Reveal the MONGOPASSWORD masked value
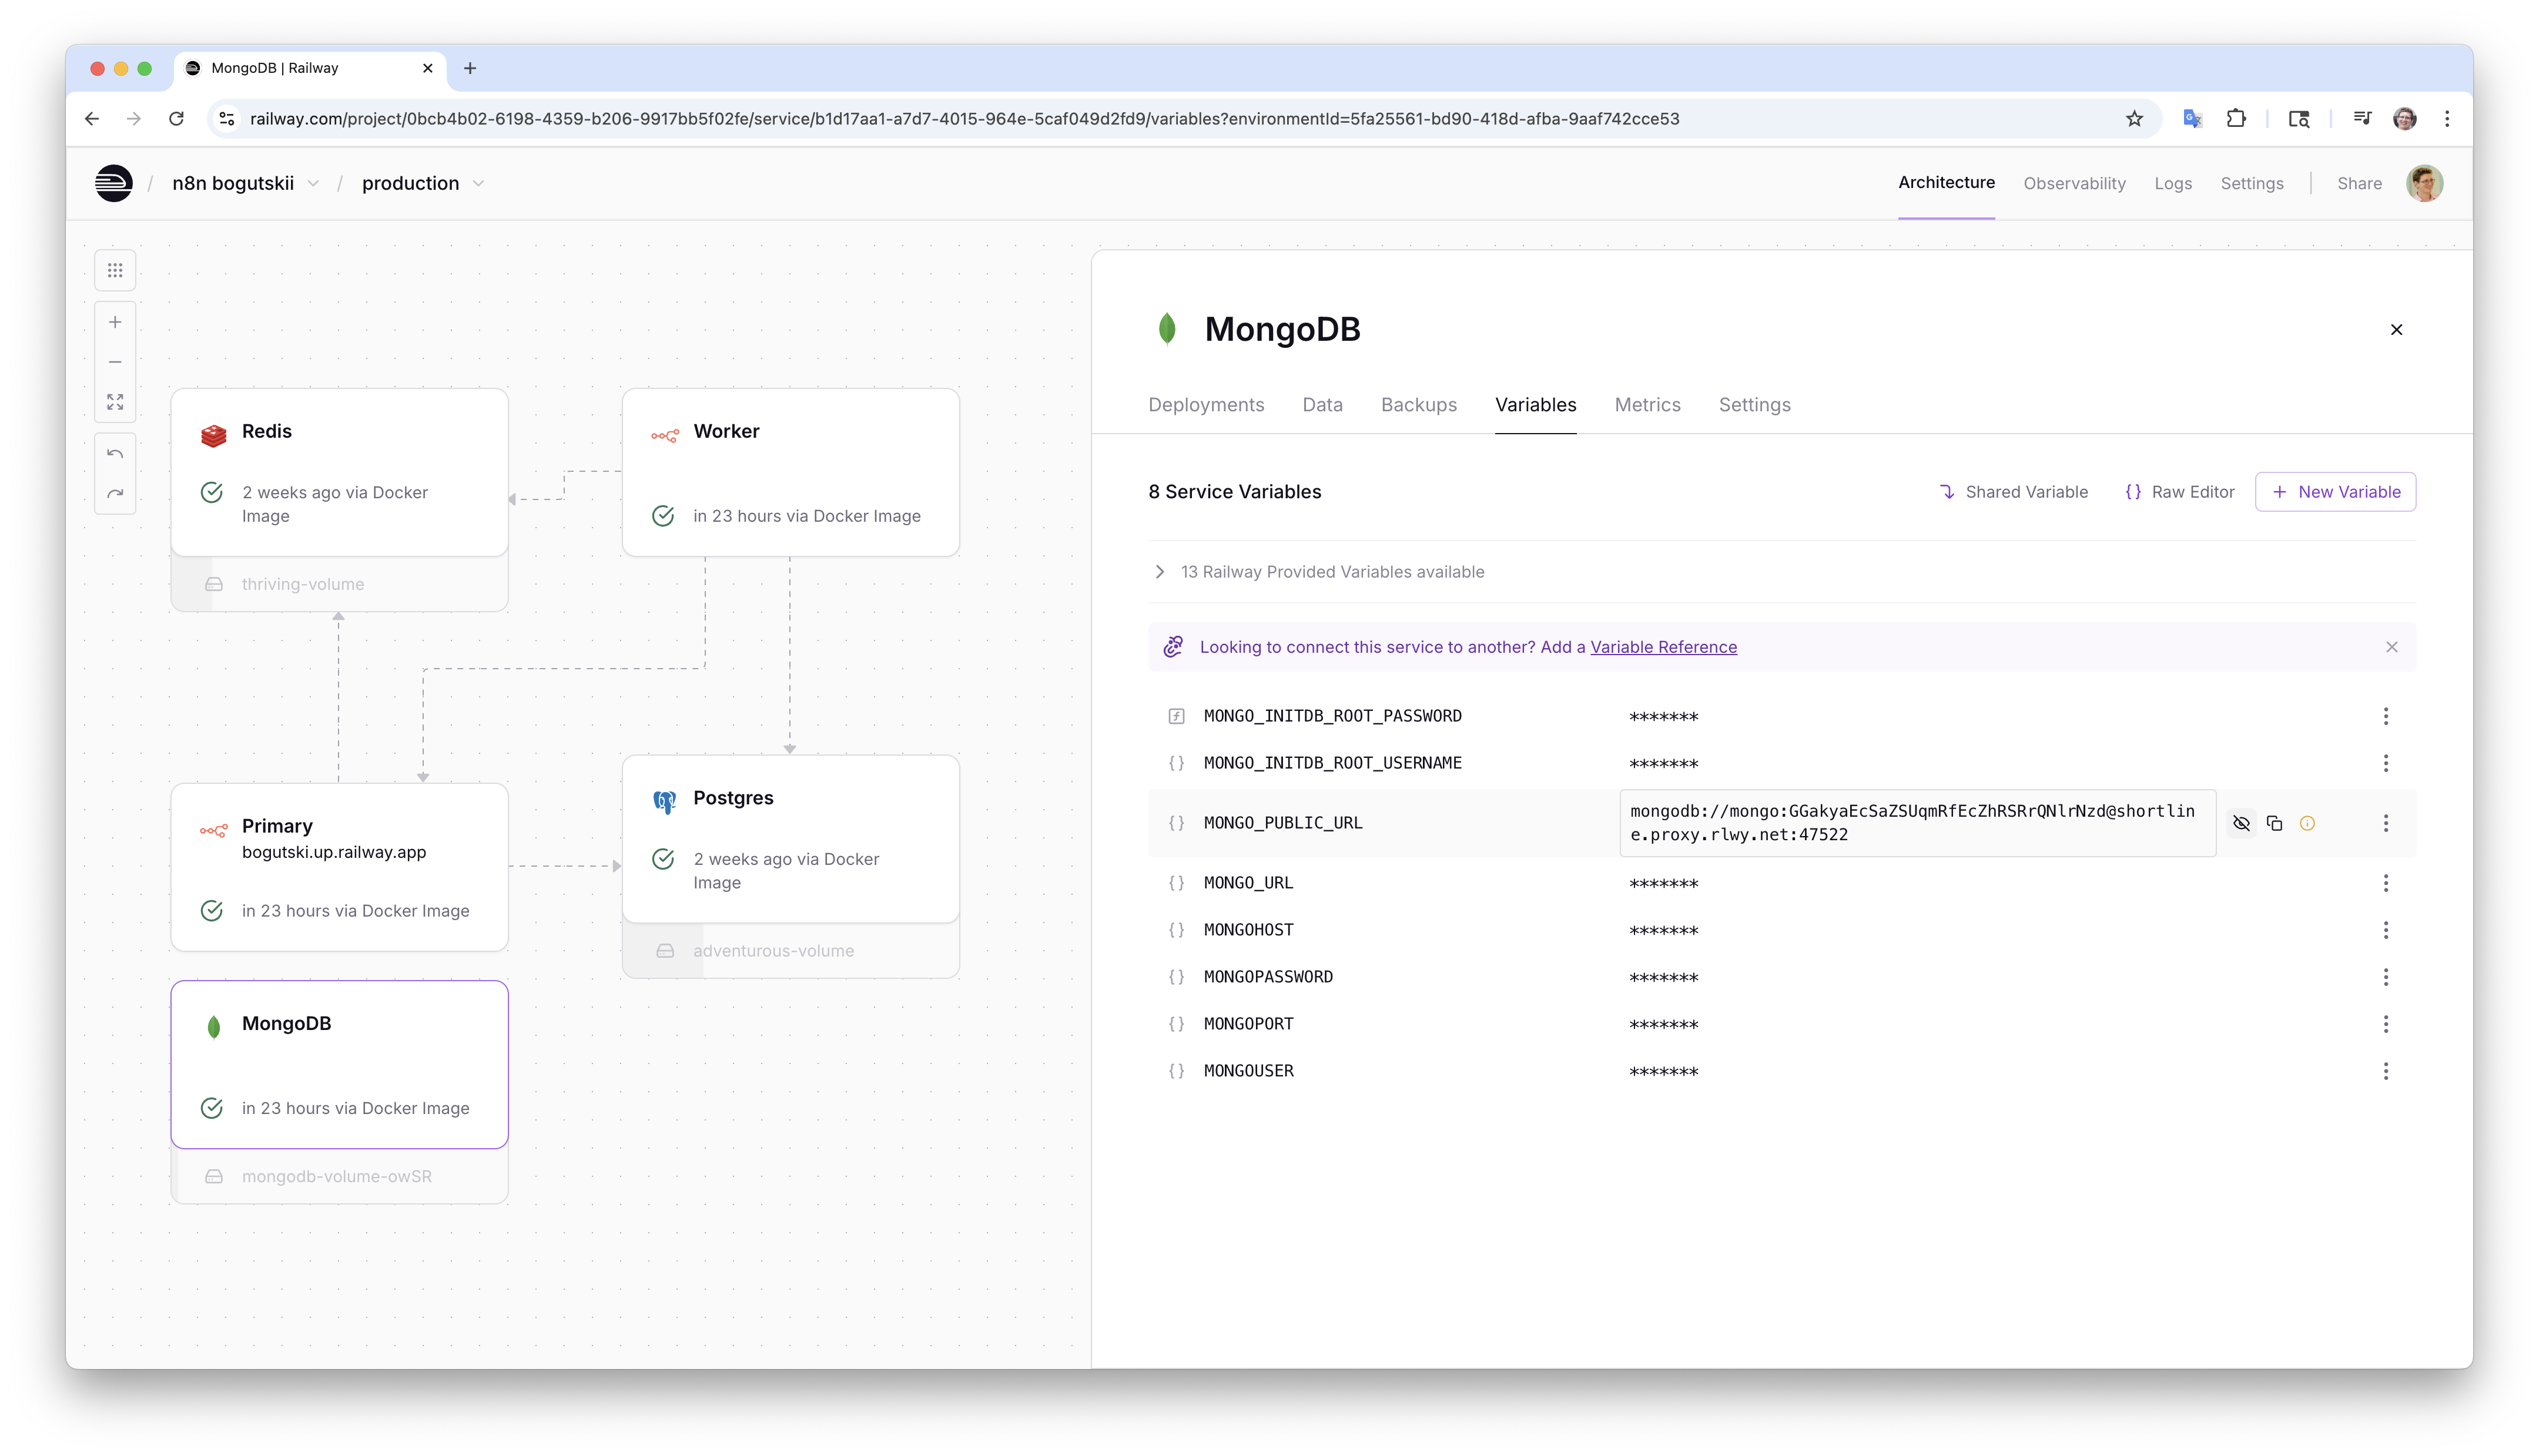This screenshot has height=1456, width=2539. [1663, 978]
